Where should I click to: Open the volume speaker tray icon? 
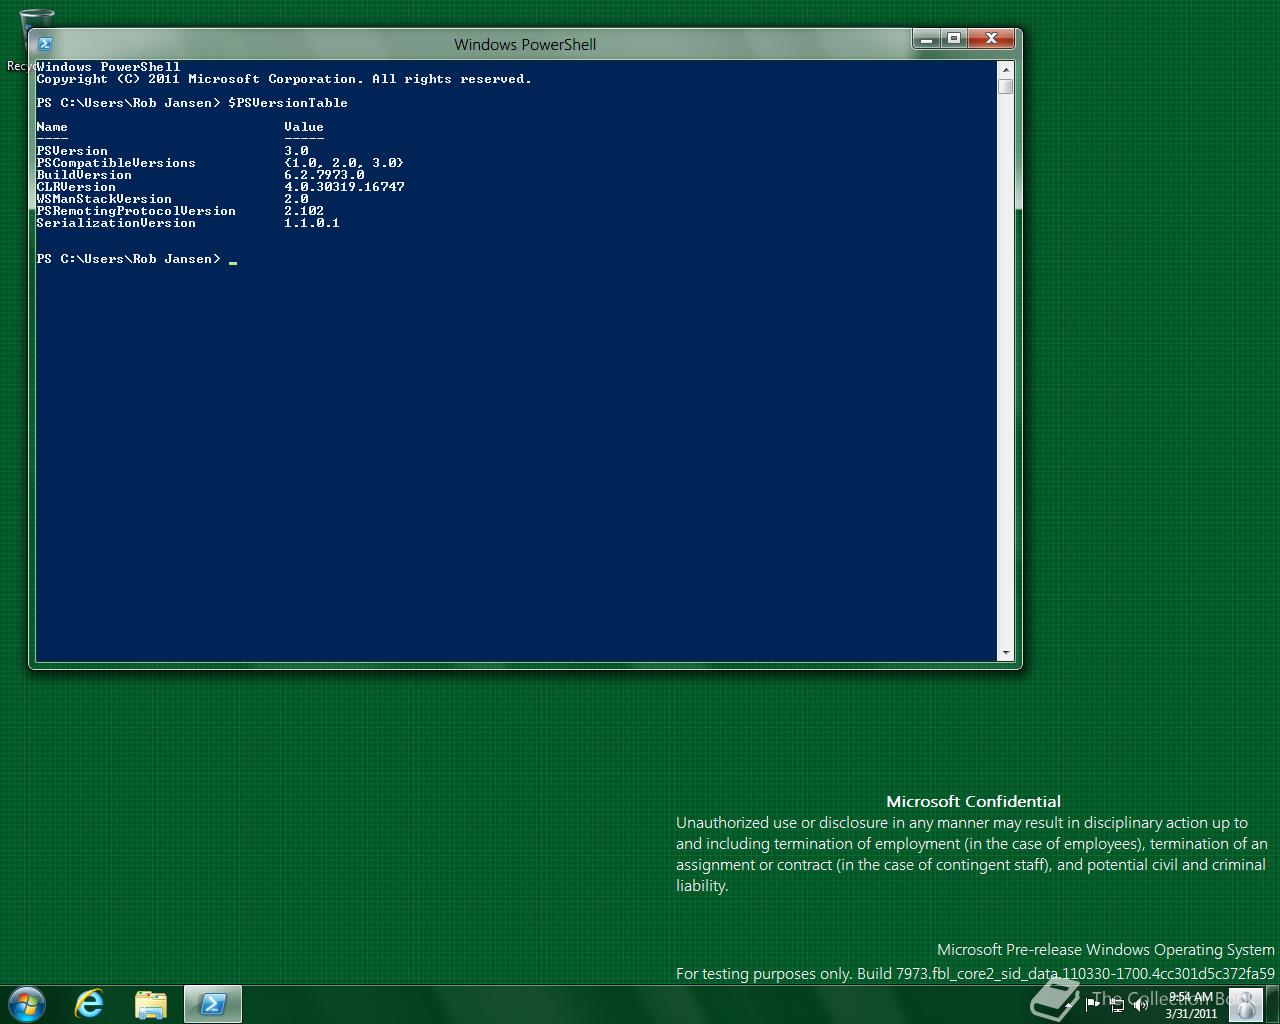[1140, 1004]
